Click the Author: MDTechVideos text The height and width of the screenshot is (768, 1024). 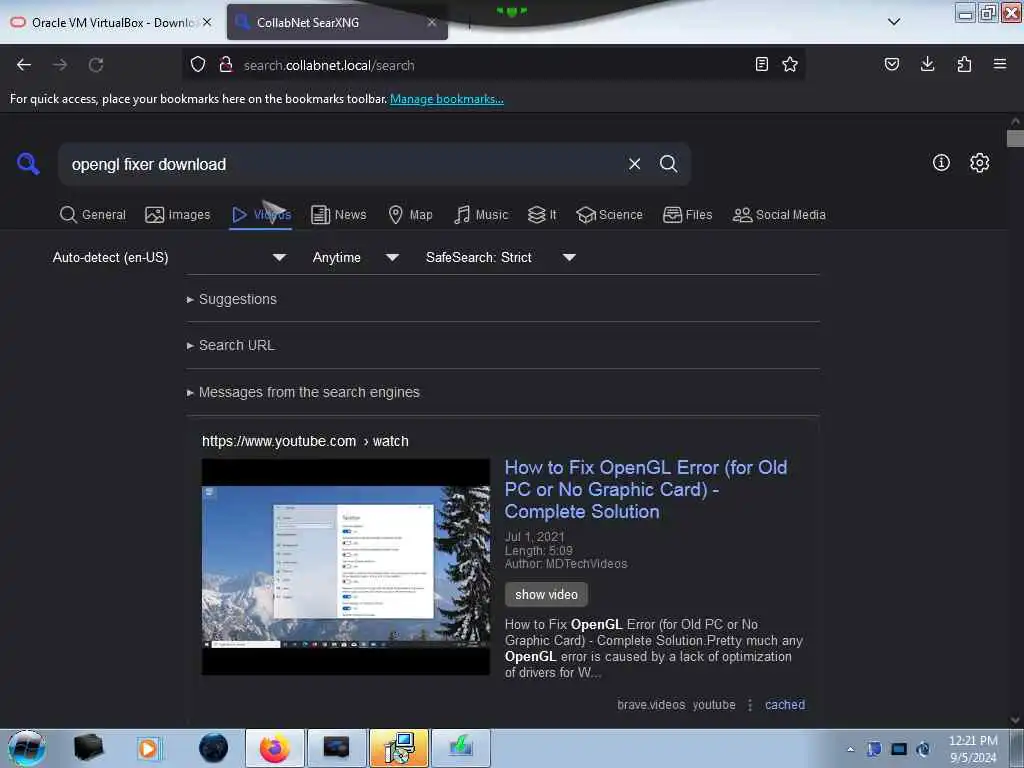coord(566,564)
